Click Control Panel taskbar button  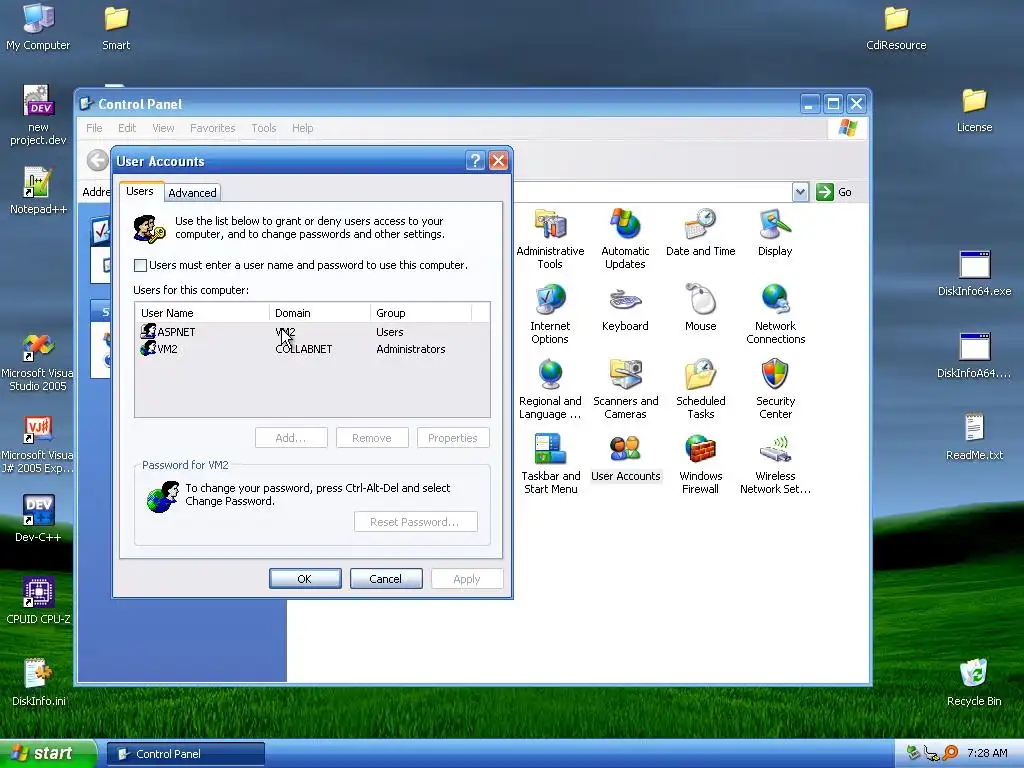pyautogui.click(x=186, y=754)
